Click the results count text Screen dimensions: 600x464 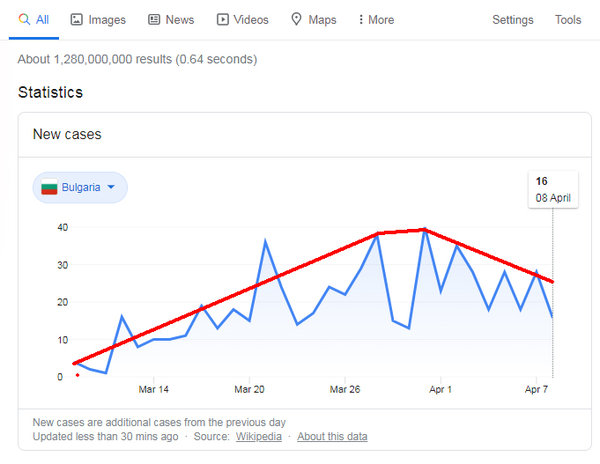coord(137,59)
